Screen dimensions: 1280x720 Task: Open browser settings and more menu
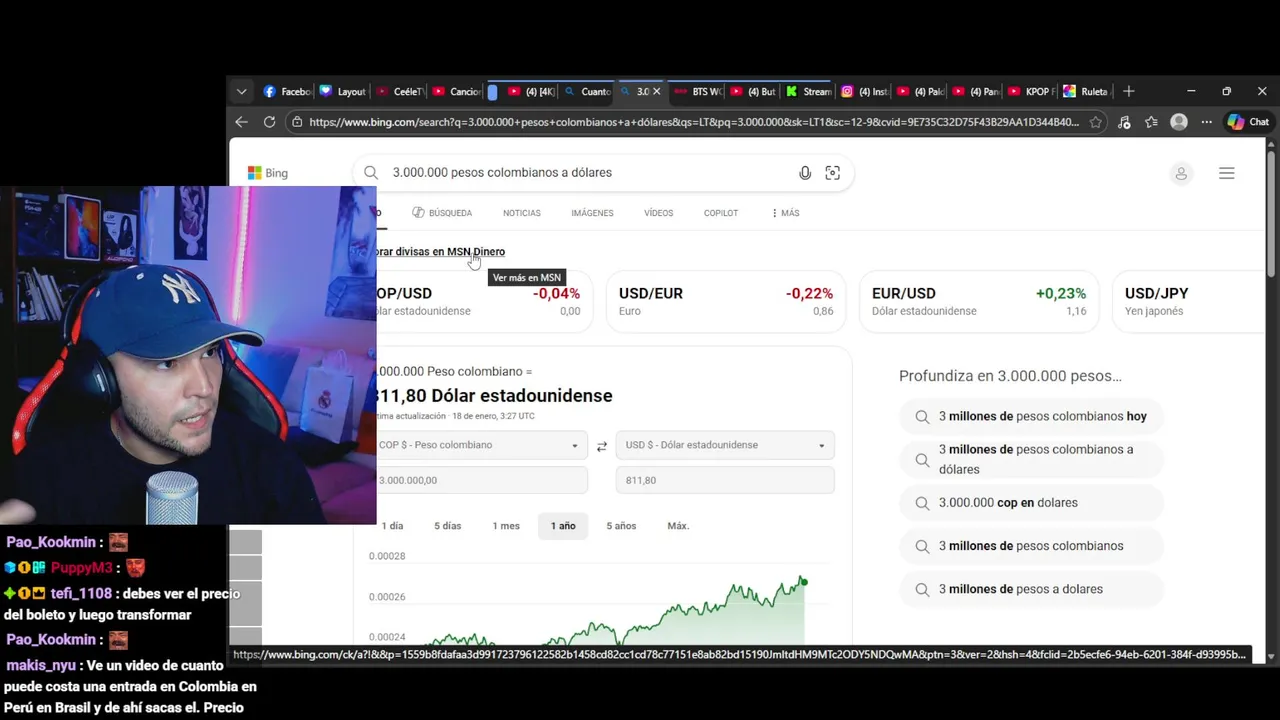click(x=1207, y=122)
